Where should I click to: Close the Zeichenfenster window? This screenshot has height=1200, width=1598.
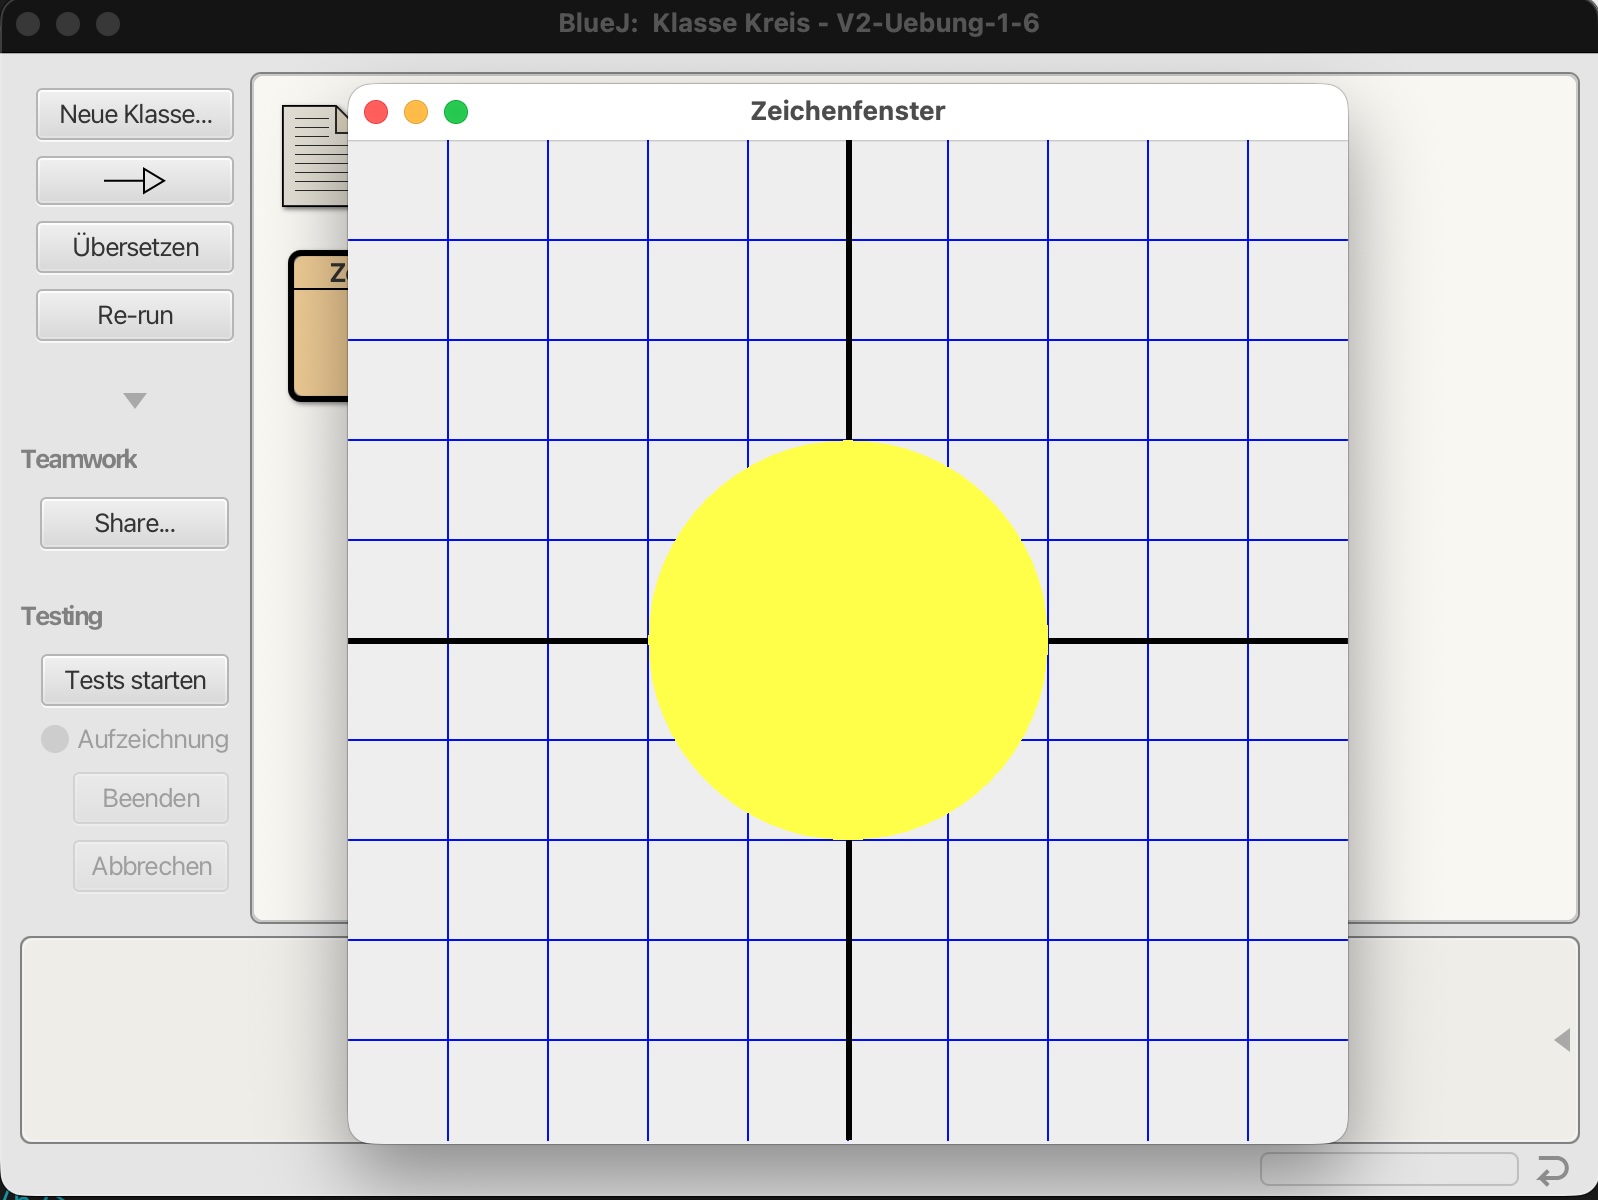(x=376, y=112)
